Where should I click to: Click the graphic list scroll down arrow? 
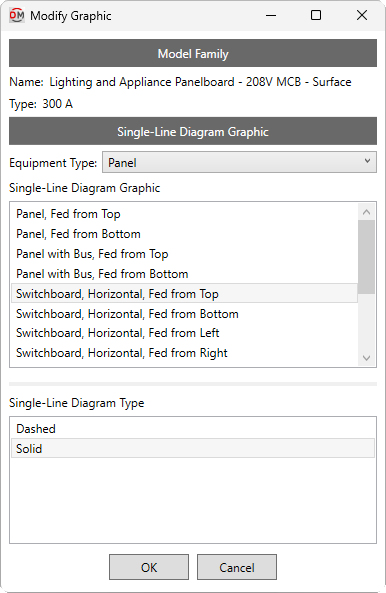pyautogui.click(x=366, y=358)
